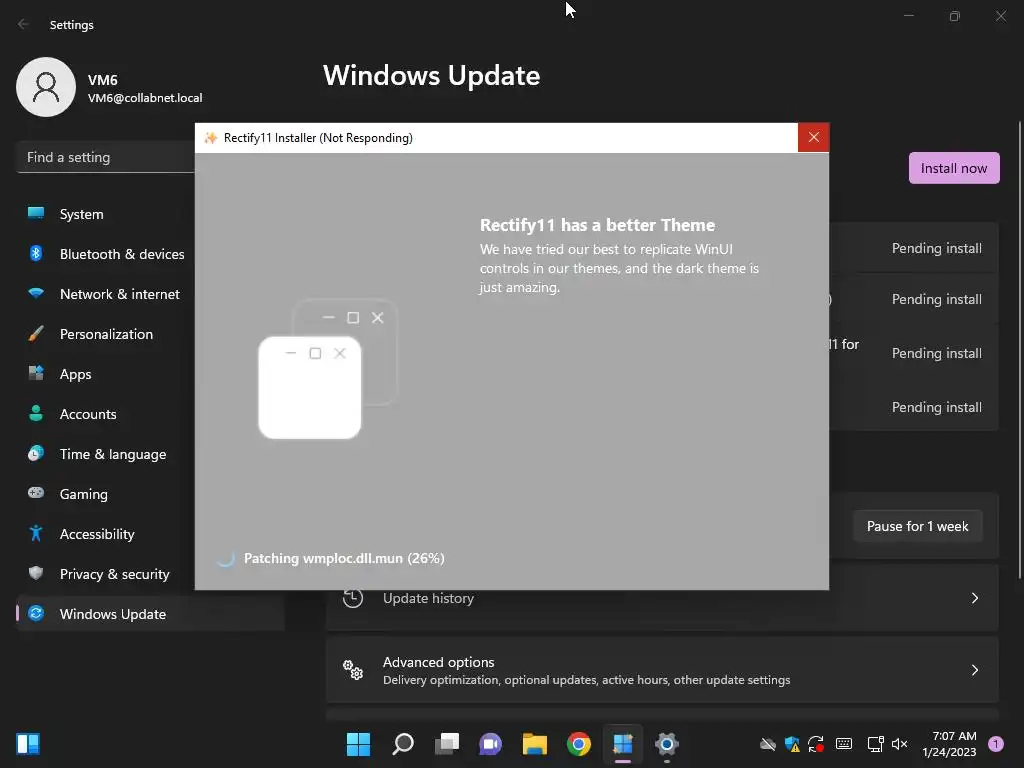This screenshot has height=768, width=1024.
Task: Click the Apps grid icon in sidebar
Action: 36,373
